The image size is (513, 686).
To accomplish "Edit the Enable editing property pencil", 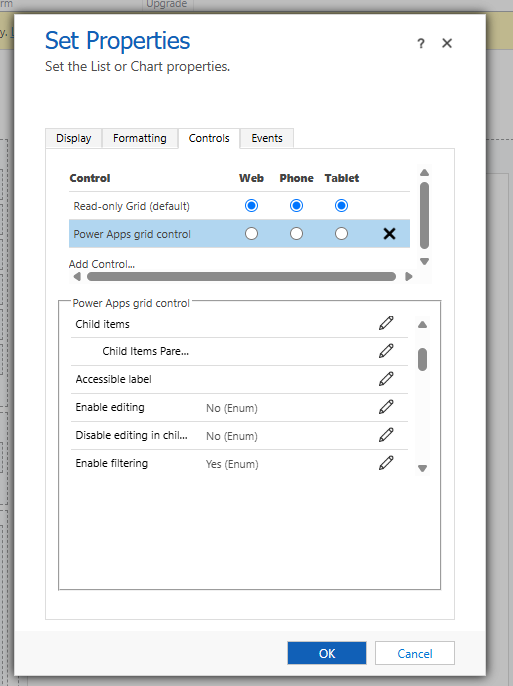I will [x=386, y=407].
